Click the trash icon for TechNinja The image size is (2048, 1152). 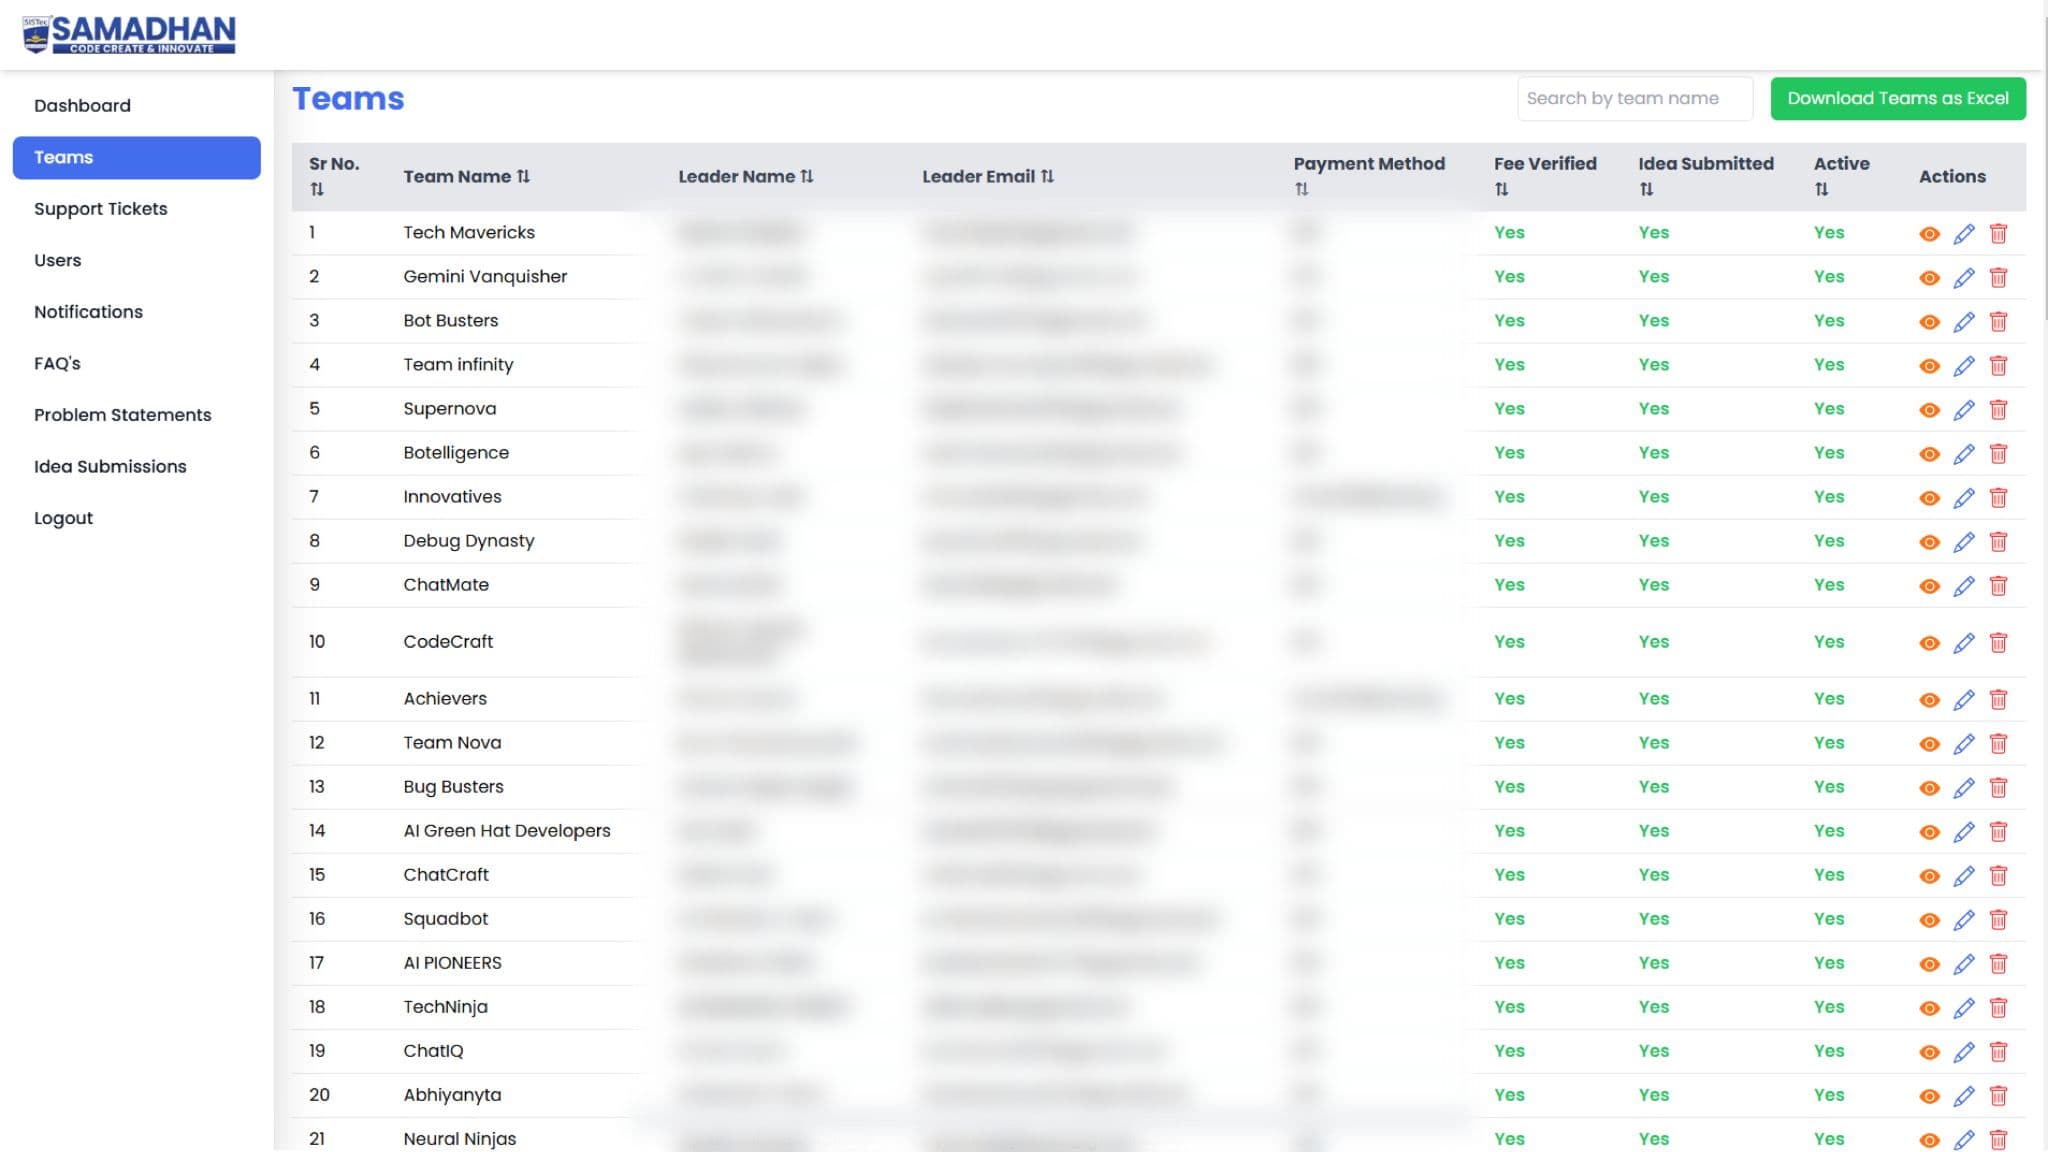pyautogui.click(x=1998, y=1007)
